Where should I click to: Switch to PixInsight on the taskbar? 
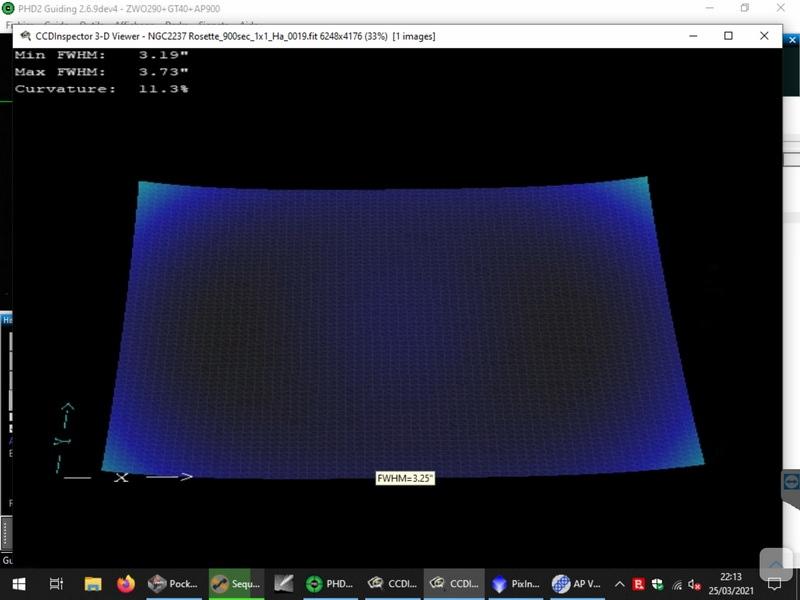coord(516,584)
